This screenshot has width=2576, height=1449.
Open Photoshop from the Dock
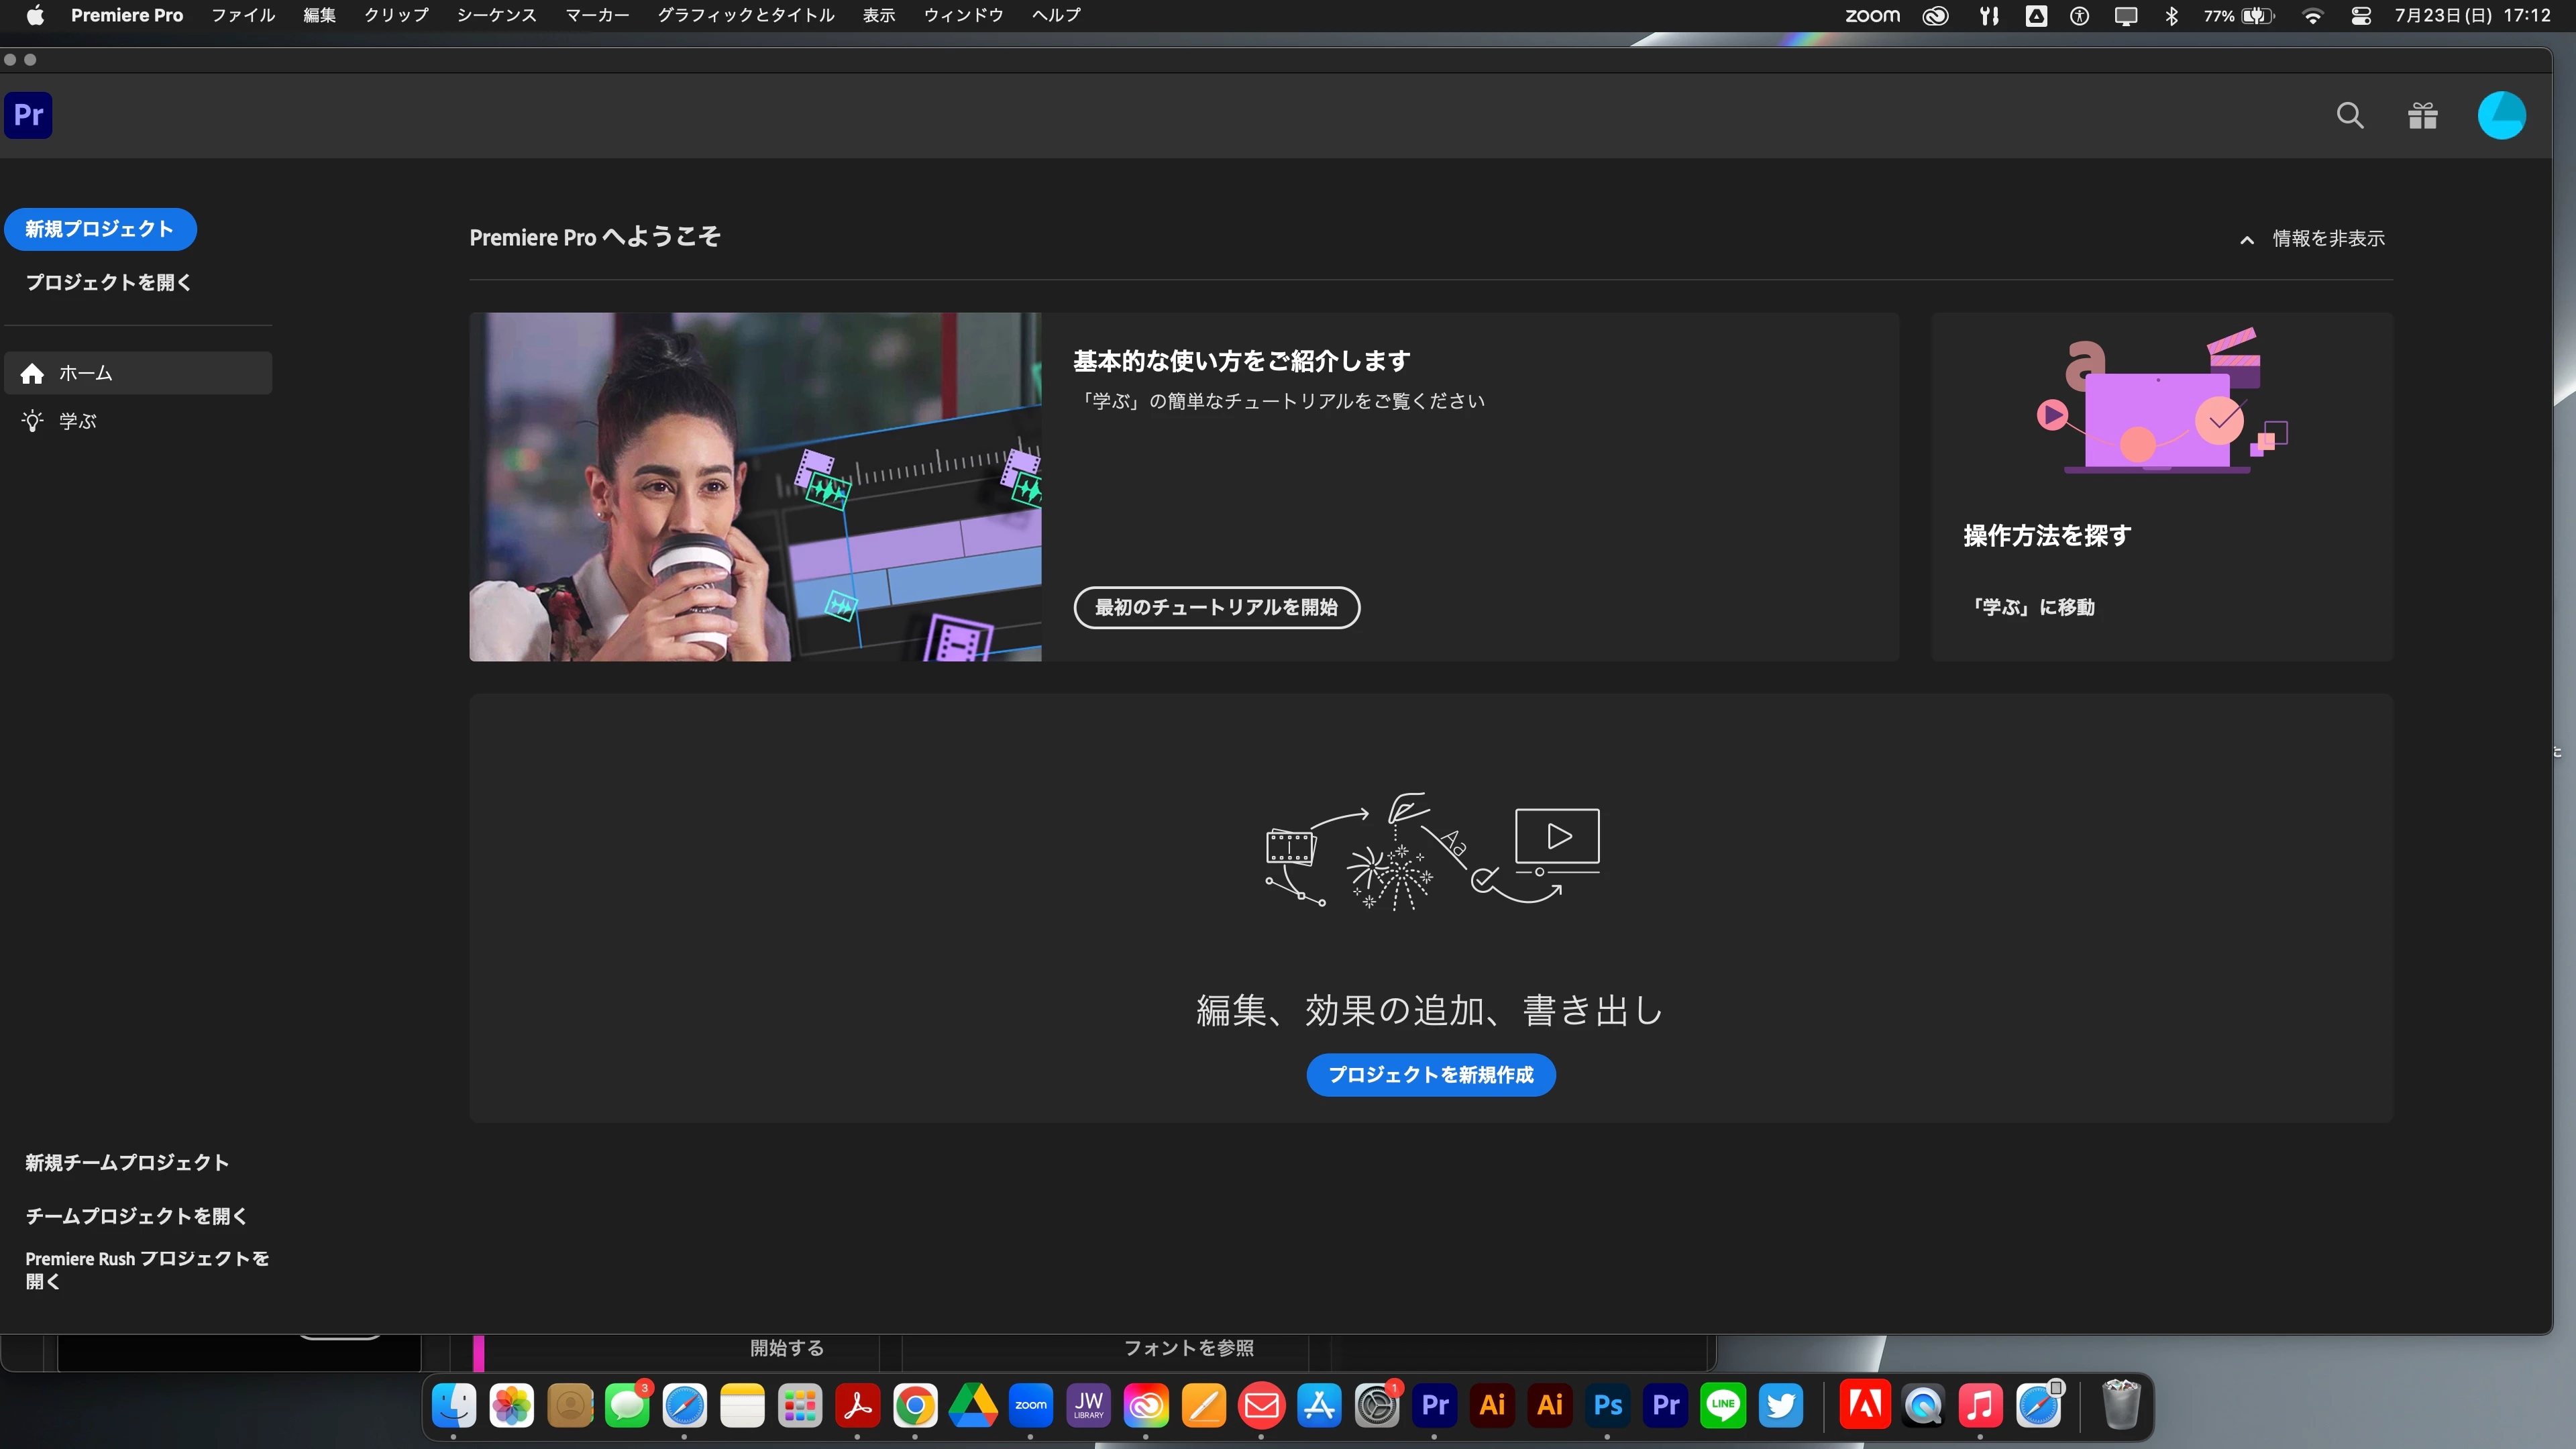point(1607,1405)
